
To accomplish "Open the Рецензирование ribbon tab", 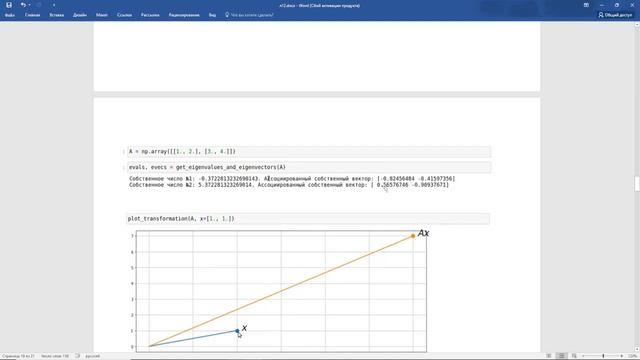I will pyautogui.click(x=184, y=15).
